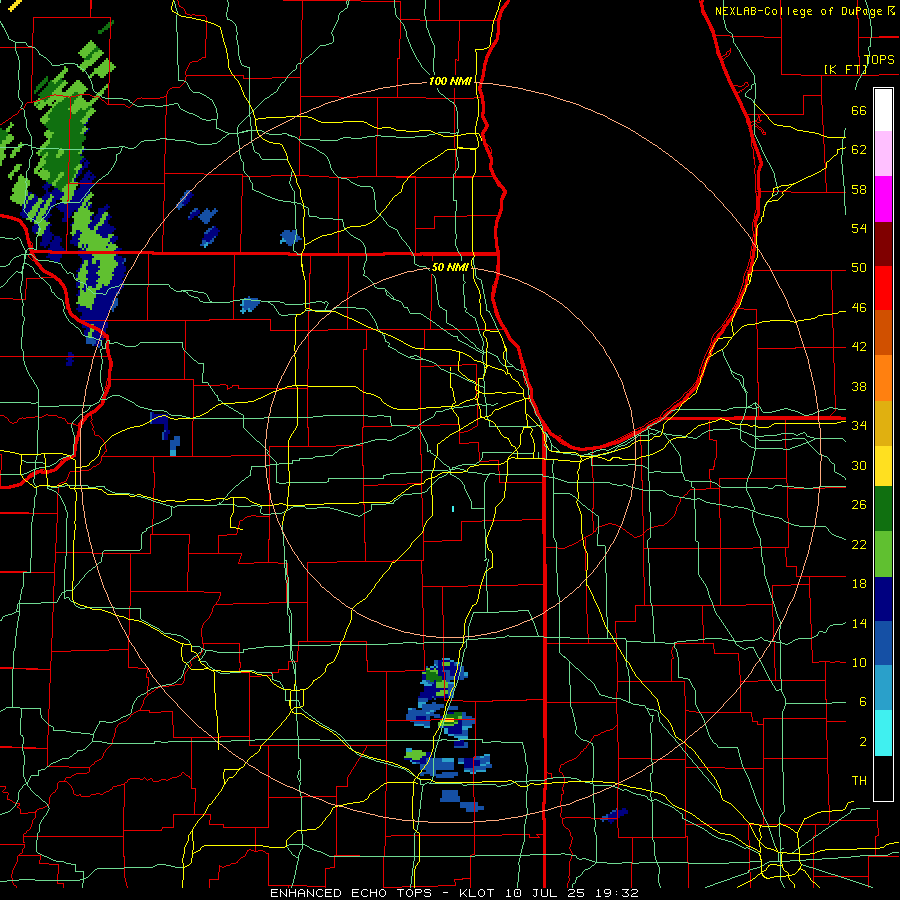Screen dimensions: 900x900
Task: Select the "26" scale label
Action: click(859, 505)
